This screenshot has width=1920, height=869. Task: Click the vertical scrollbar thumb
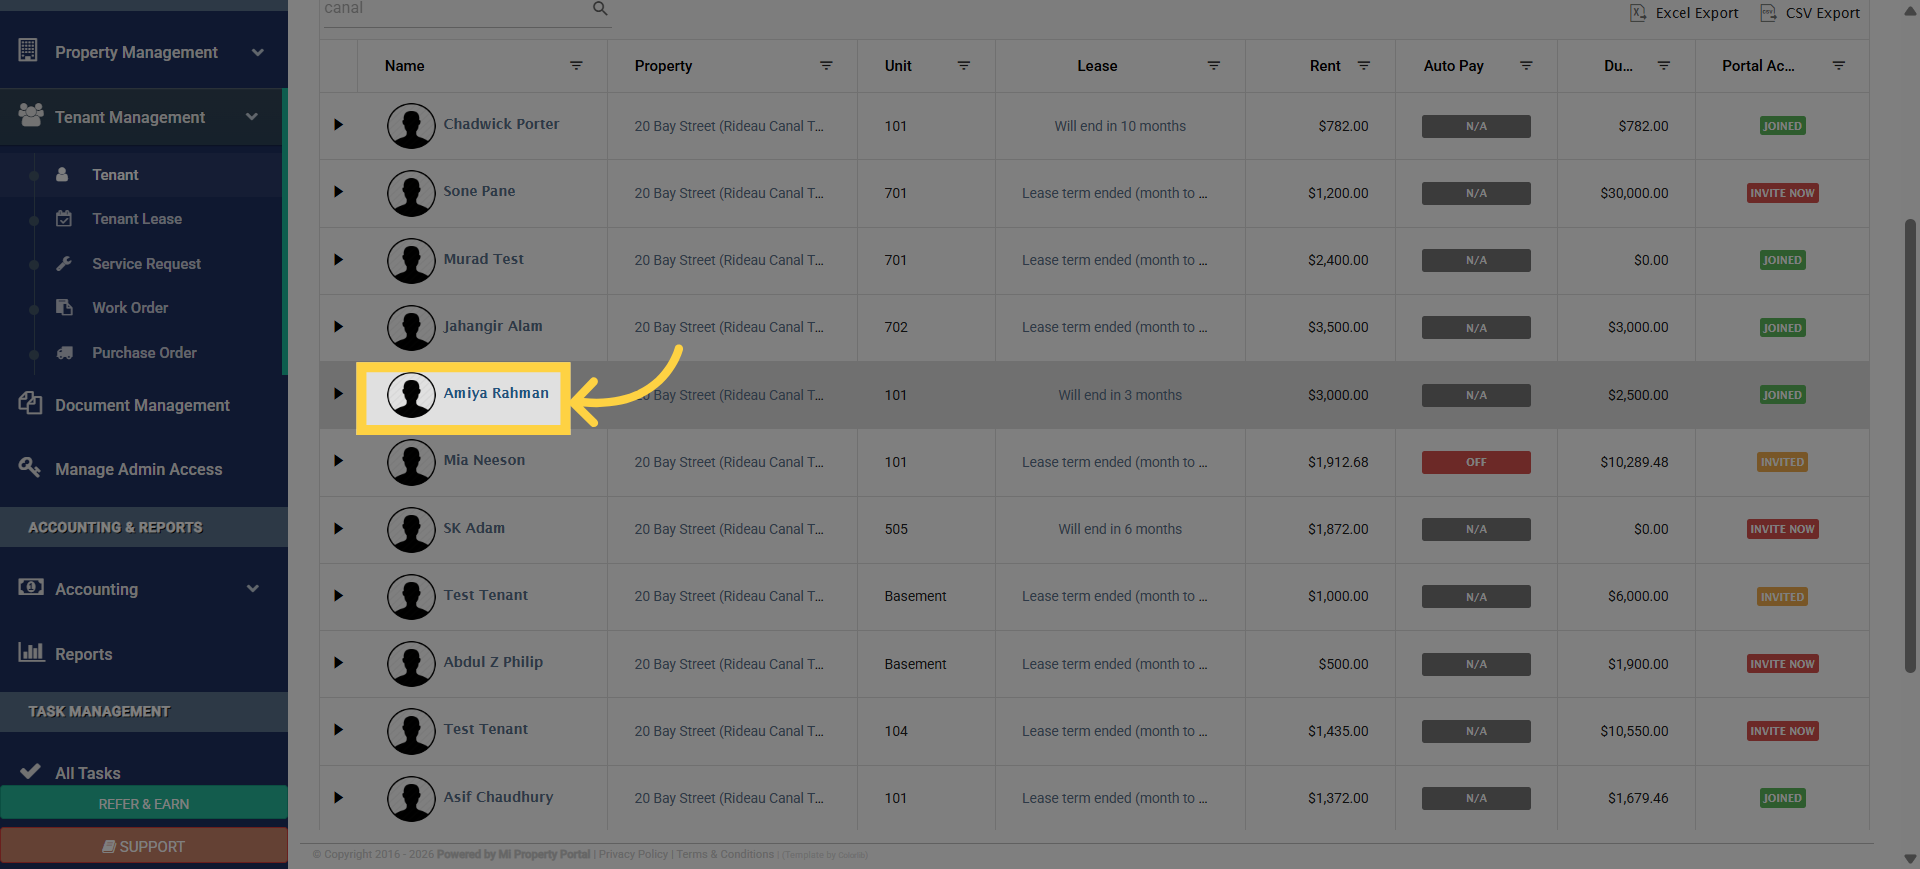pos(1910,445)
